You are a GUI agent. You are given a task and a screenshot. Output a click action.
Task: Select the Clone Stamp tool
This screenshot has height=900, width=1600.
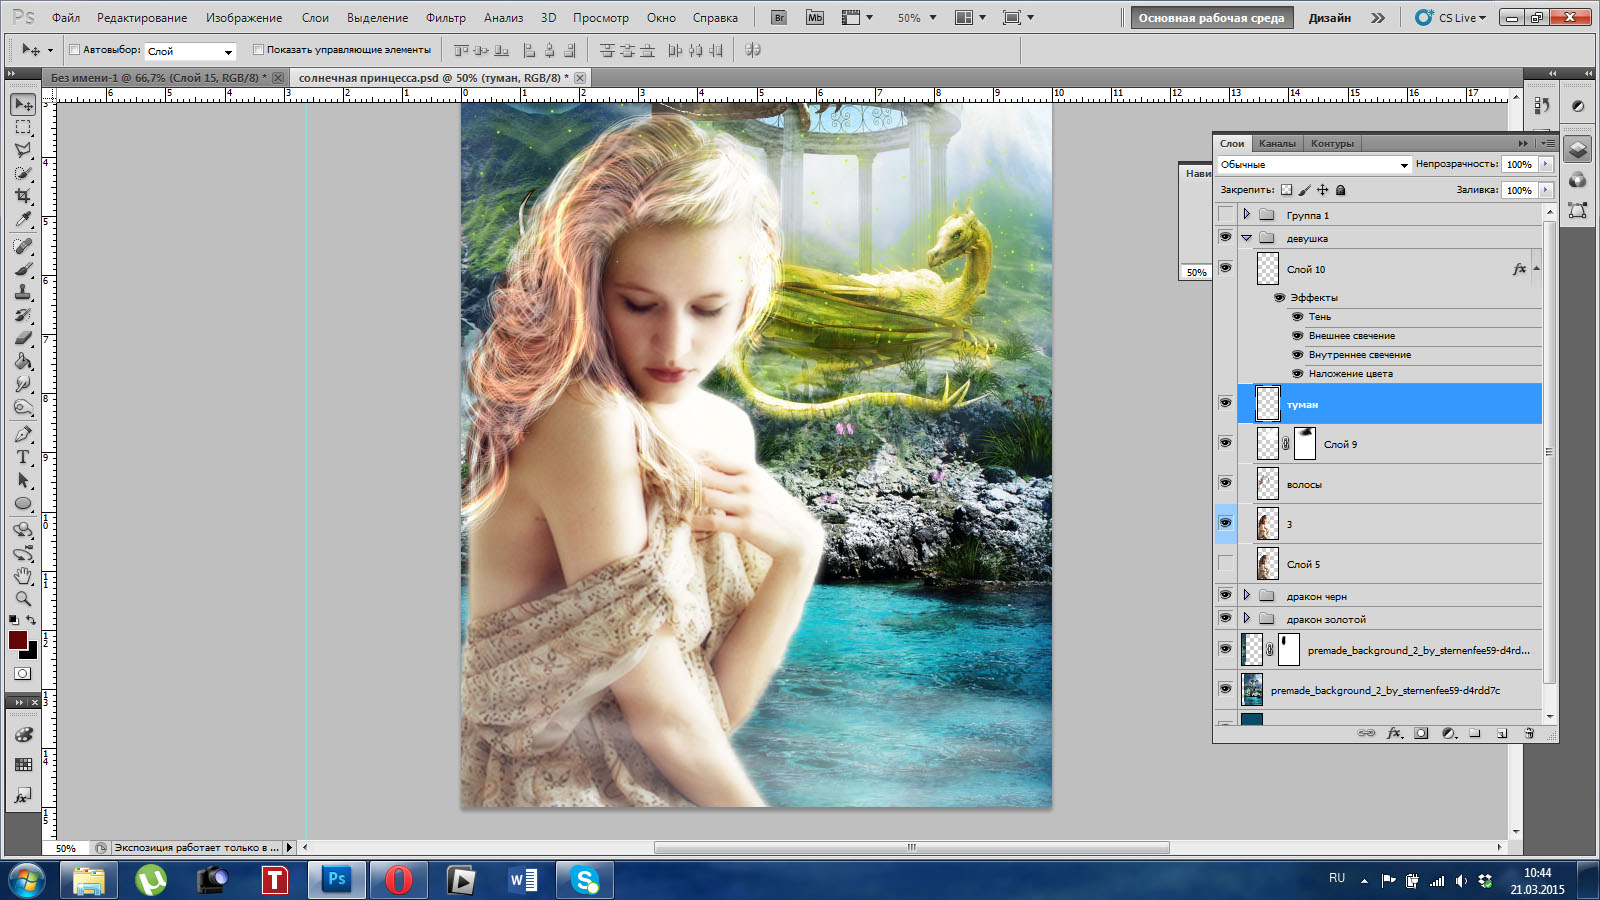[23, 292]
